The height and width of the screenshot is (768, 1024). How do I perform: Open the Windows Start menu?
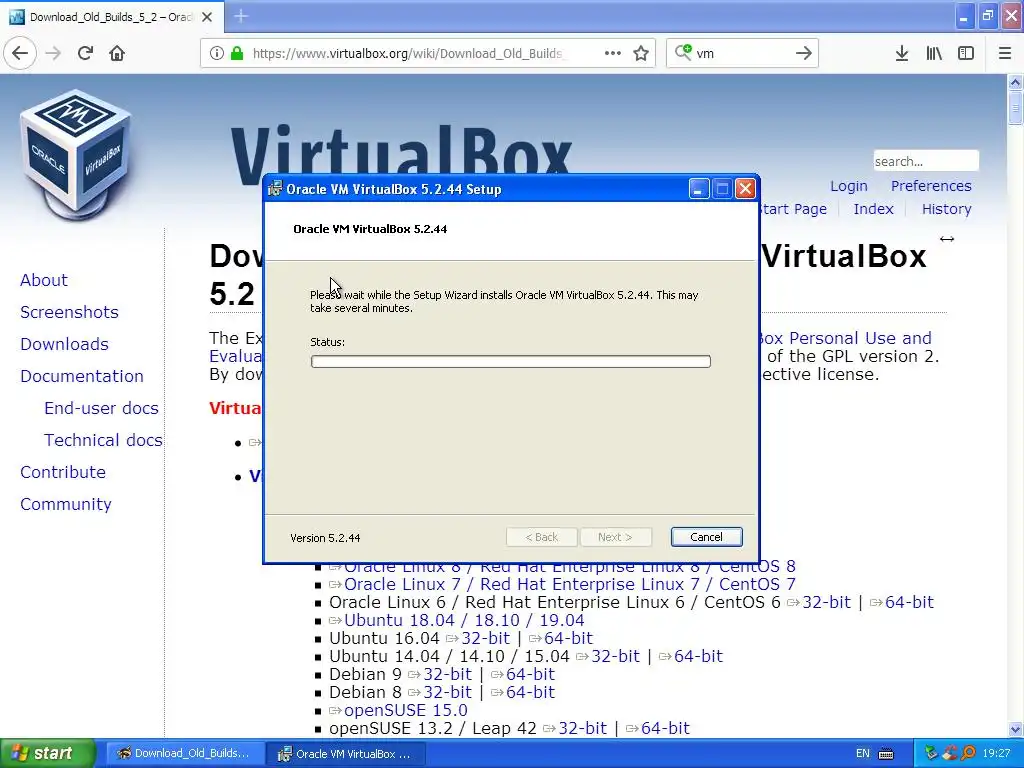coord(48,754)
